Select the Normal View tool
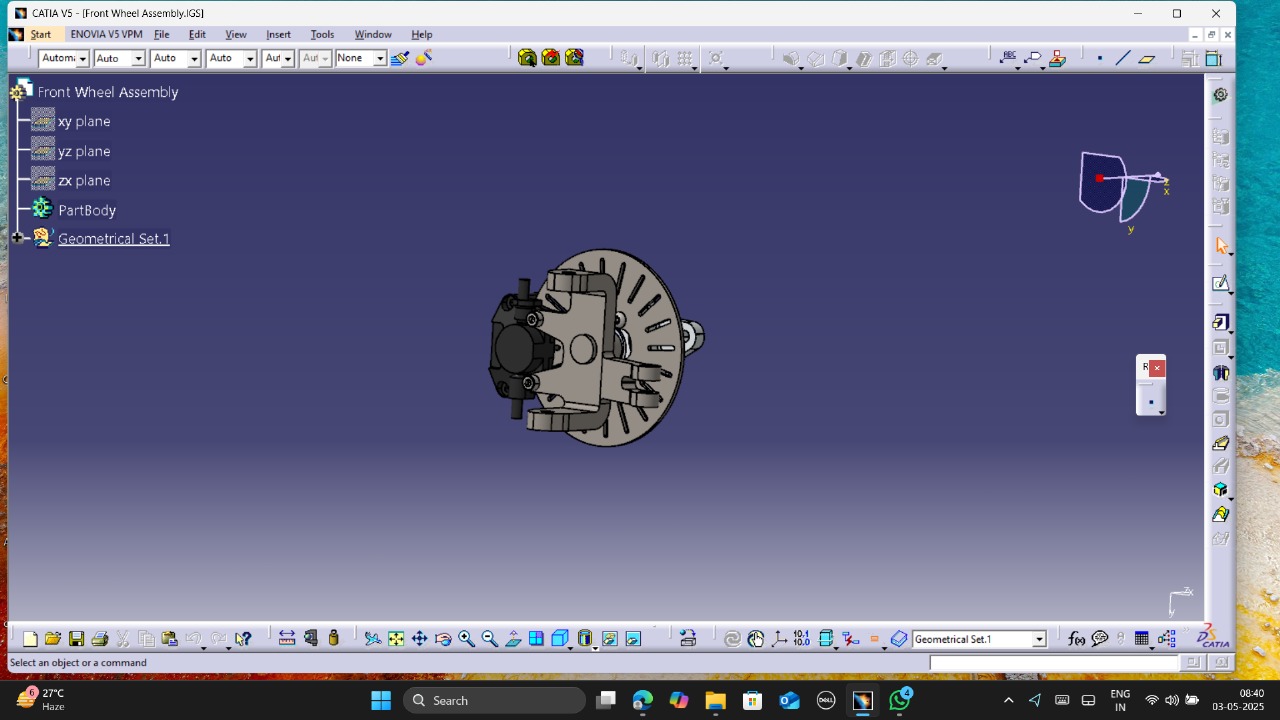 pyautogui.click(x=513, y=637)
